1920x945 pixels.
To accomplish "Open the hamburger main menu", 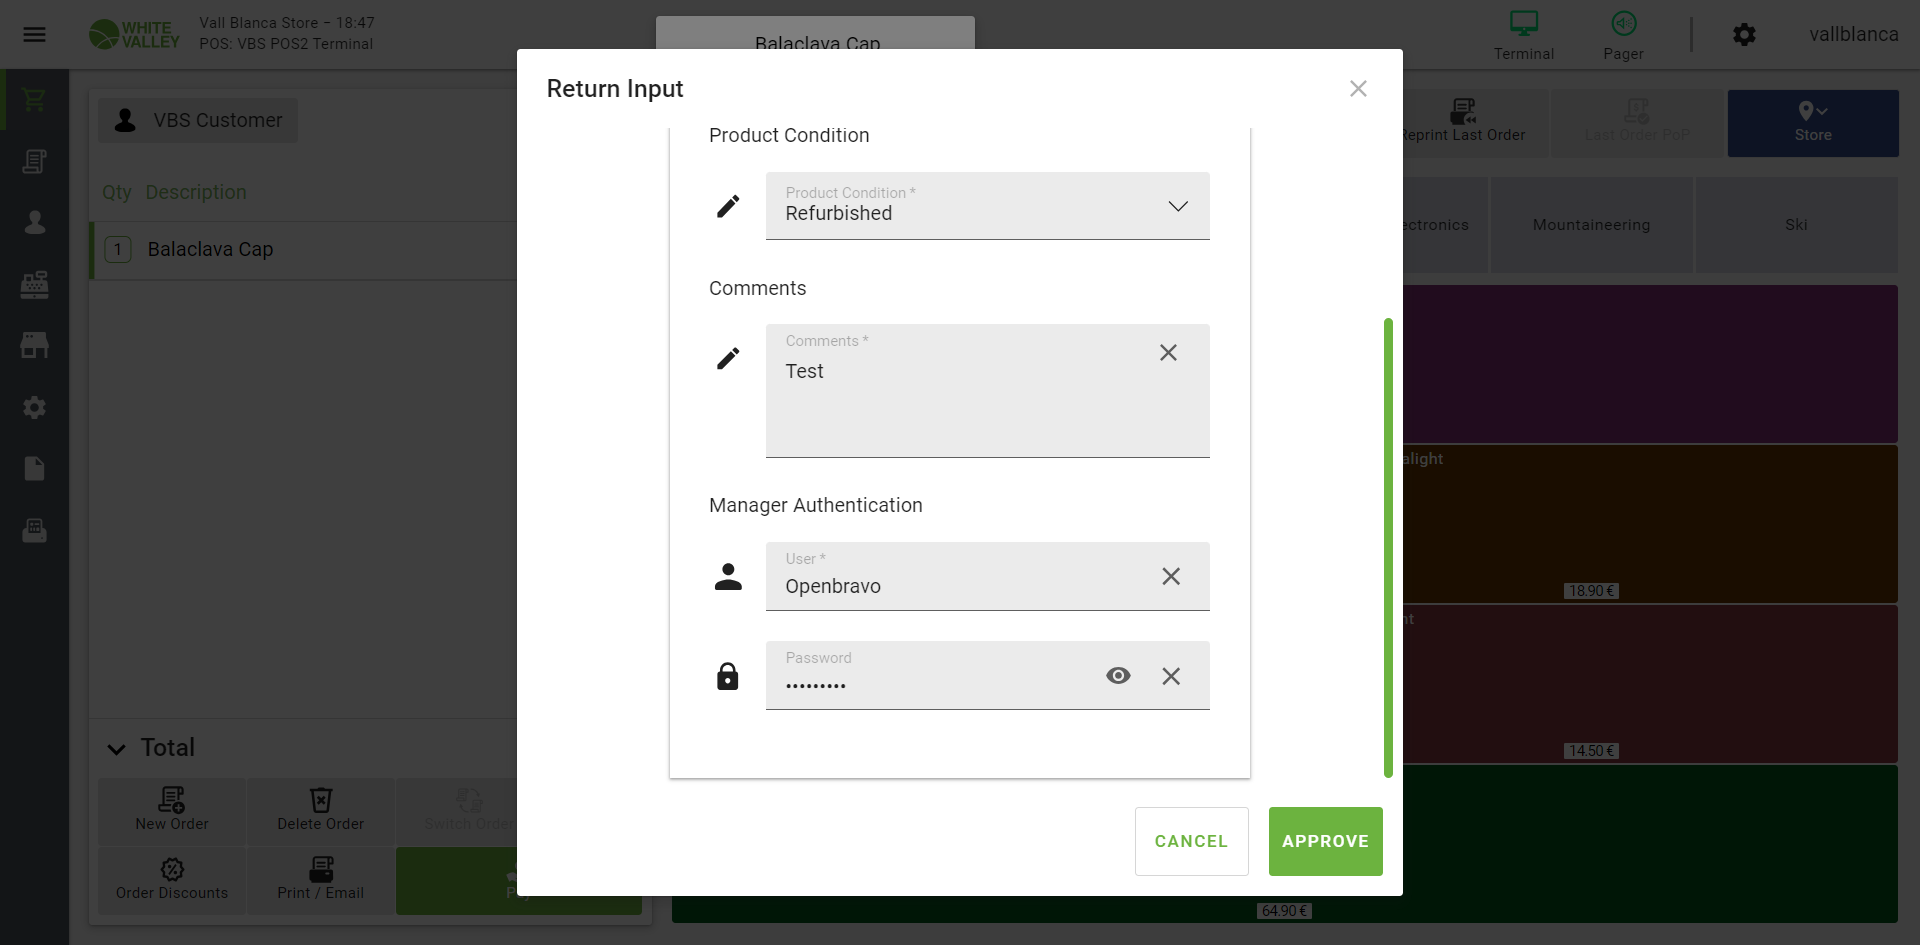I will tap(35, 35).
